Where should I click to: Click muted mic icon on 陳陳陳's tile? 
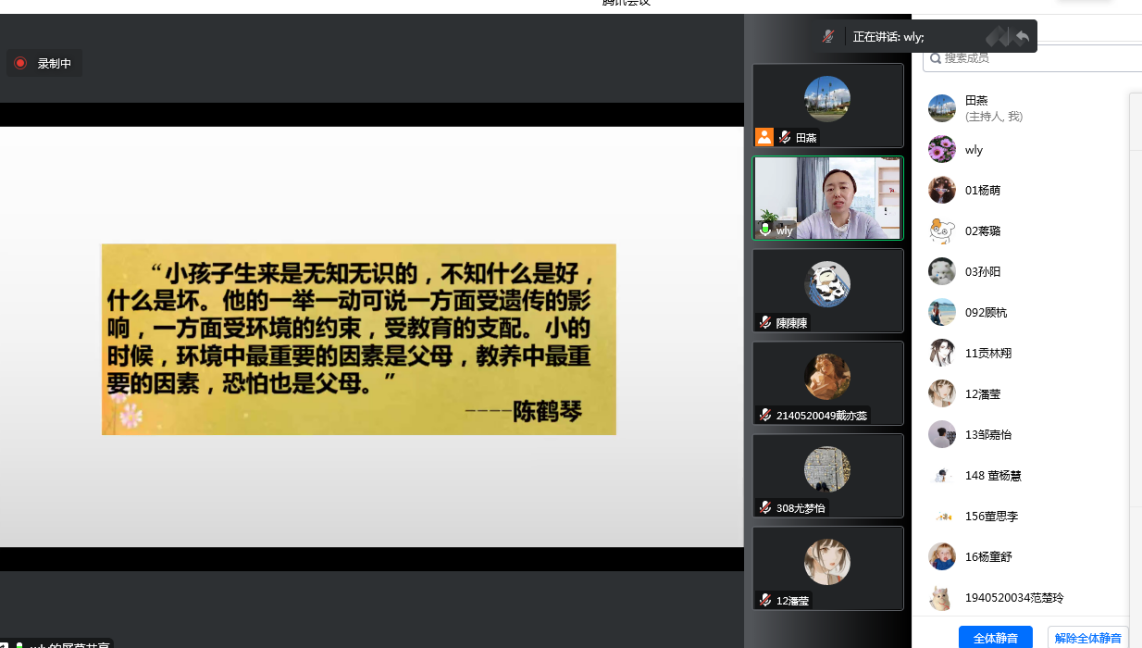[765, 323]
